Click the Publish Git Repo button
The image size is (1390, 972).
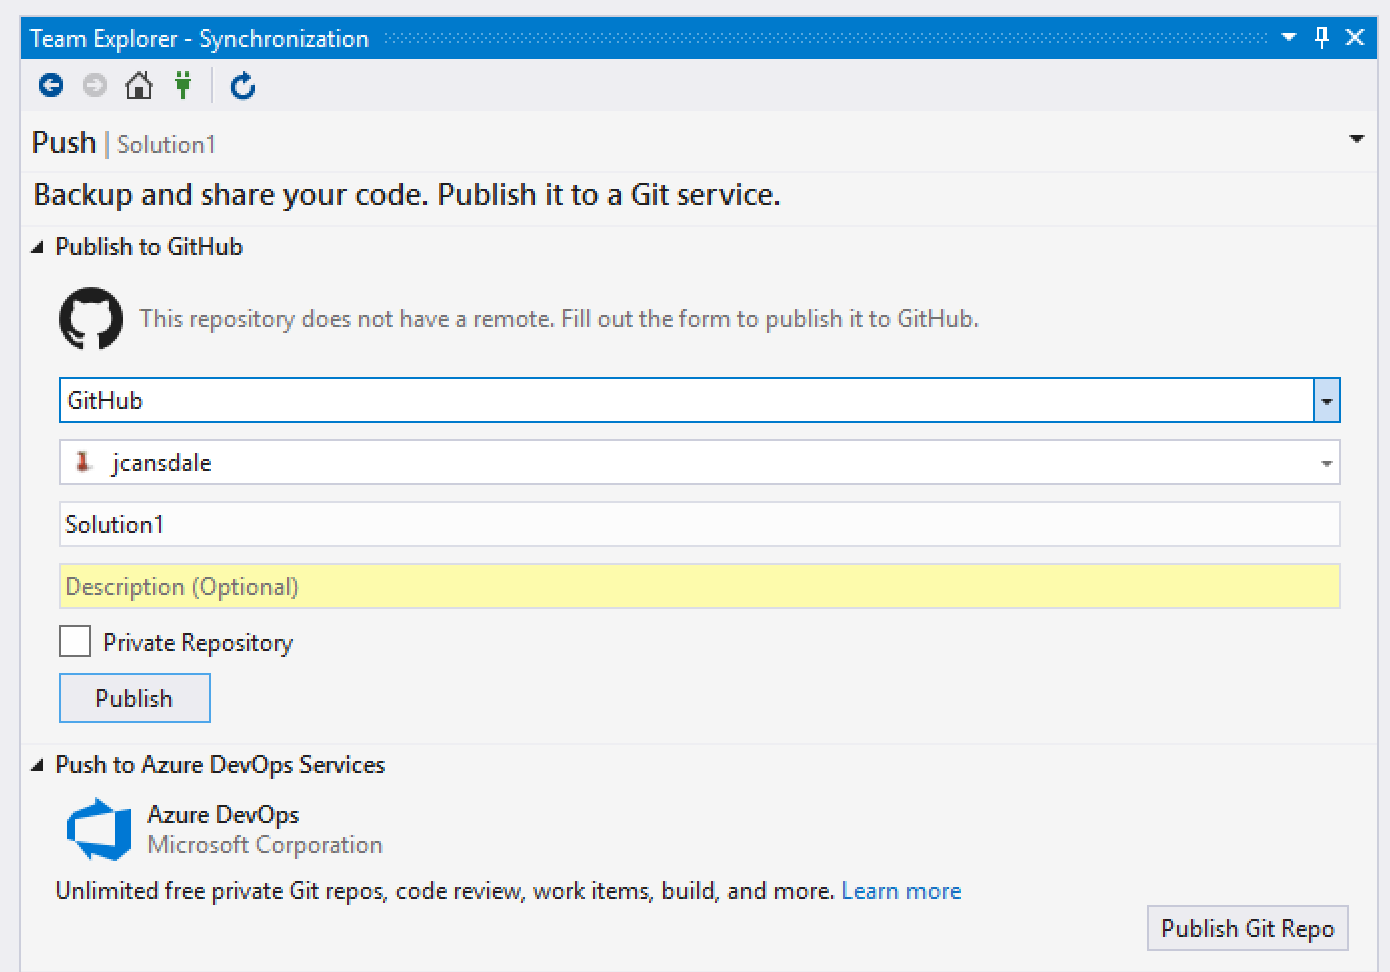tap(1248, 928)
